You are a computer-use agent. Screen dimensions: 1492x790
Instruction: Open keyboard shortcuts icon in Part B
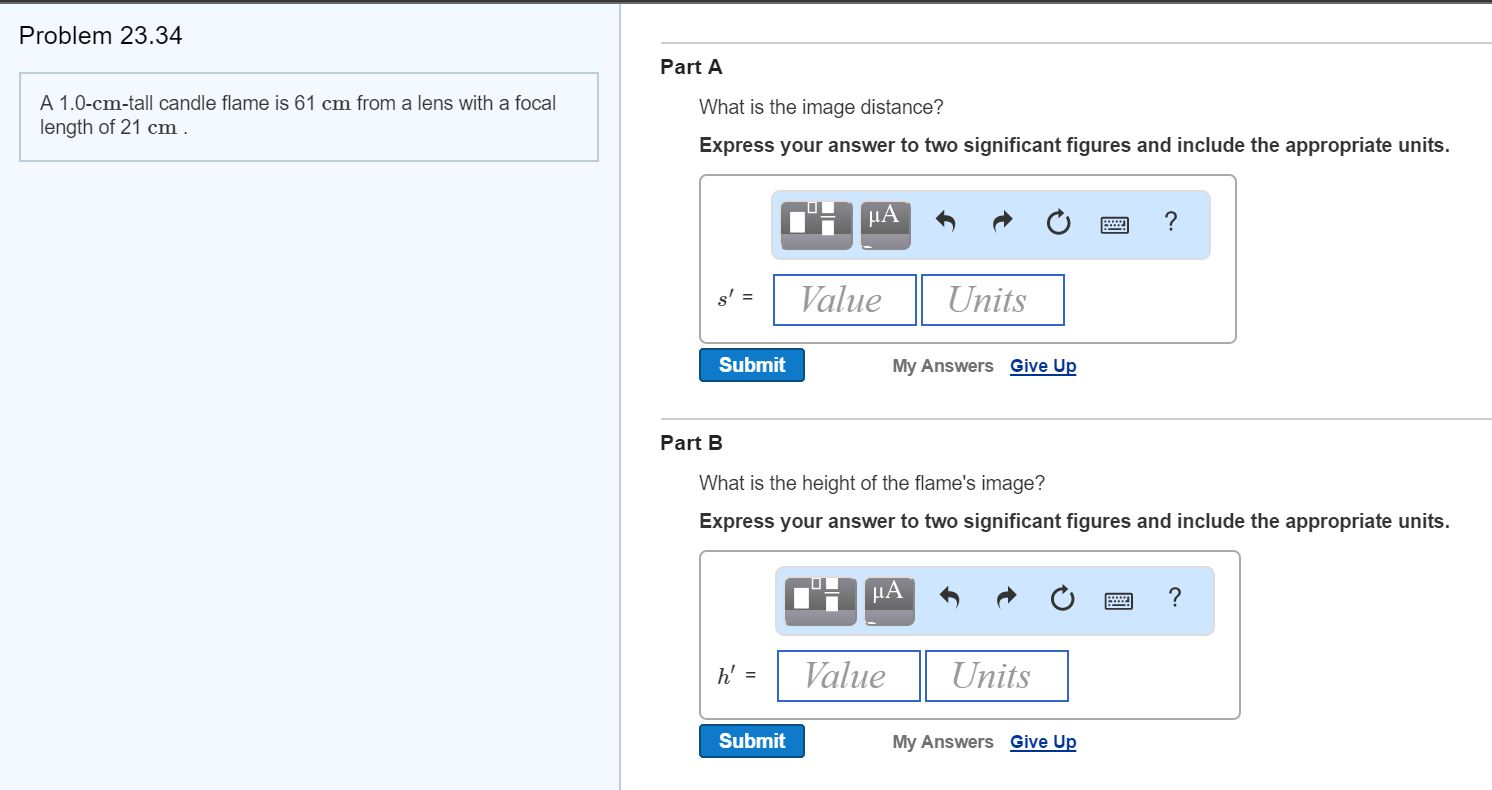pos(1119,601)
